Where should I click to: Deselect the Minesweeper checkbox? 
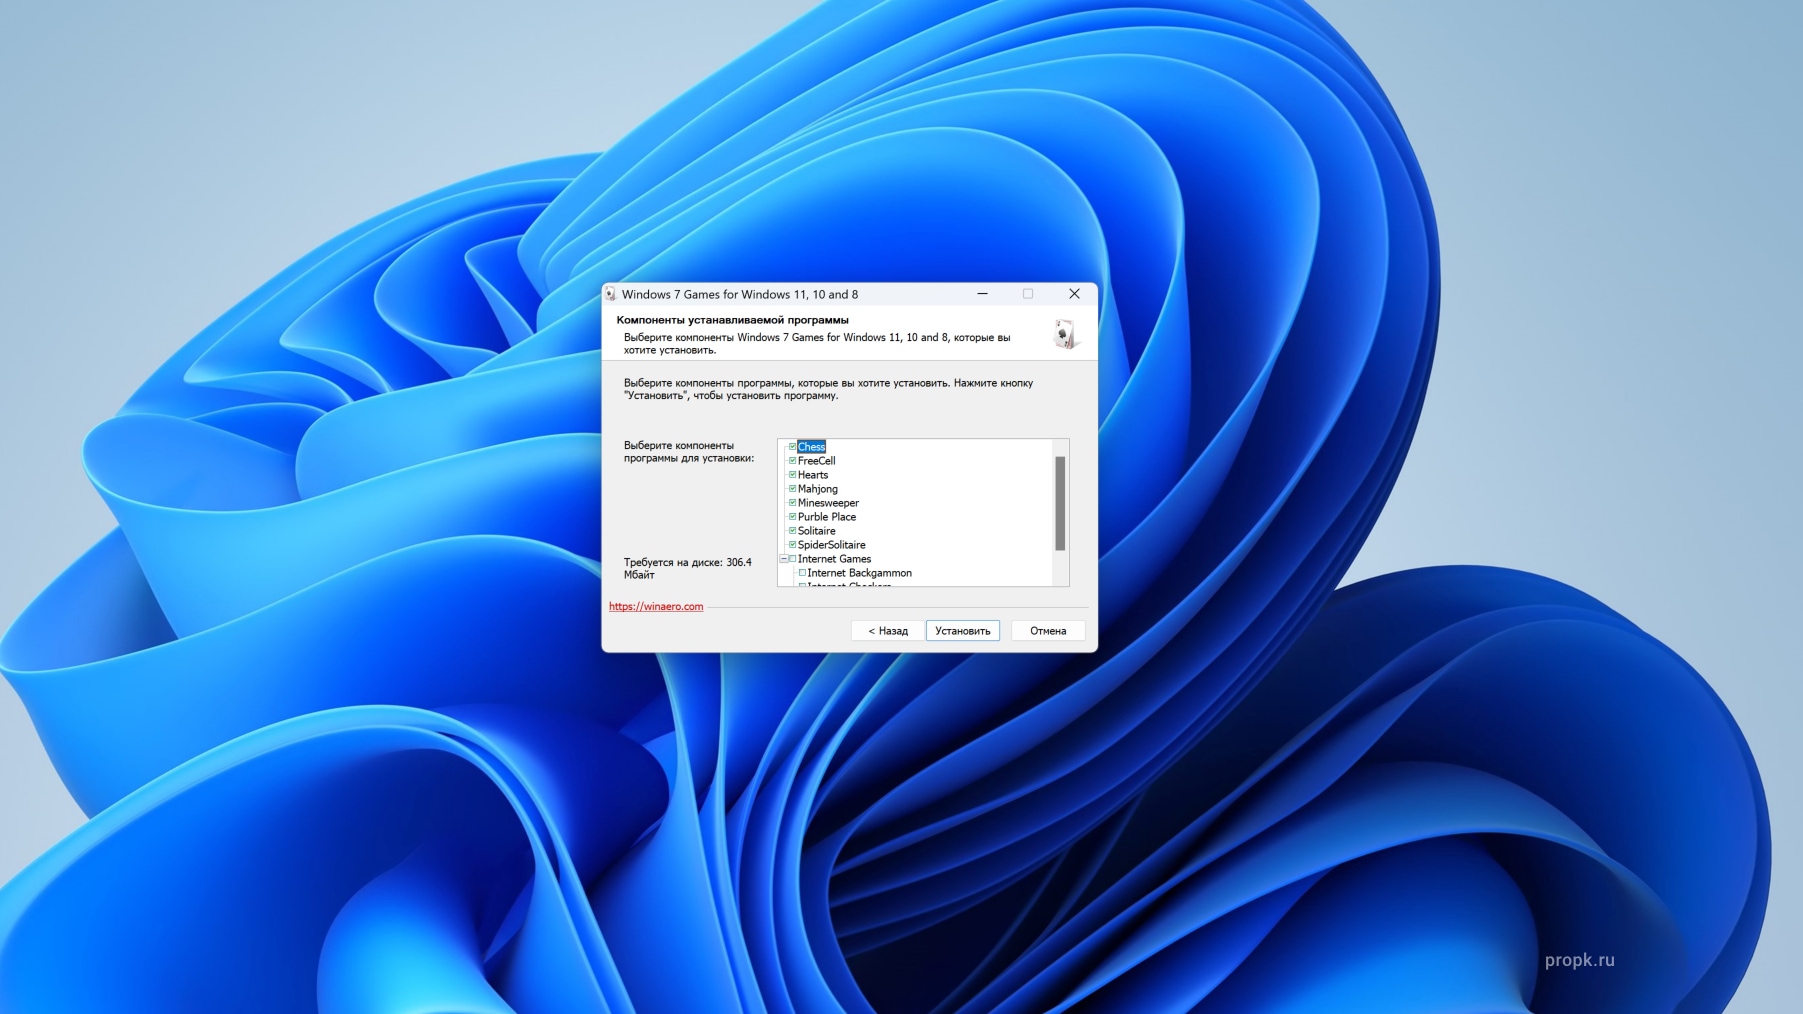tap(792, 503)
